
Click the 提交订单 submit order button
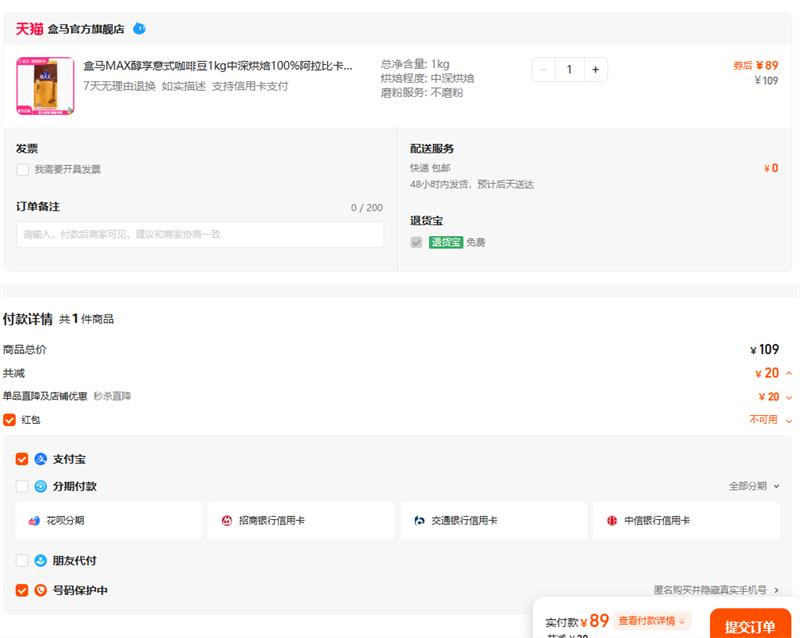pyautogui.click(x=750, y=624)
